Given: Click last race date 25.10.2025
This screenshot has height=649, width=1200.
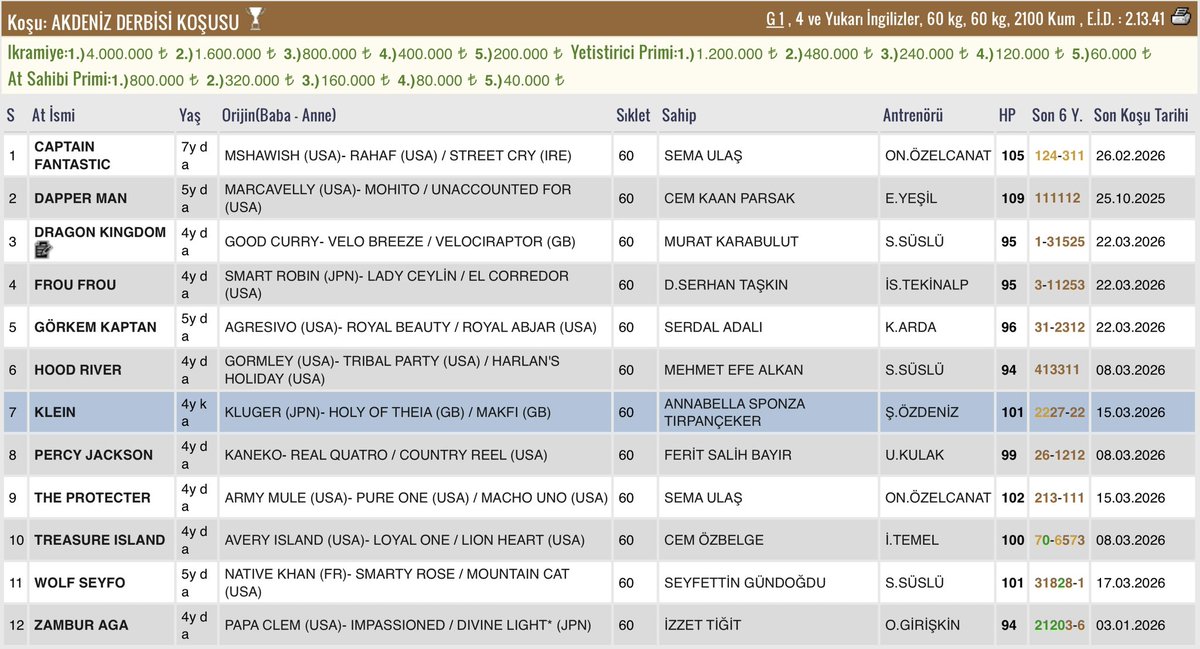Looking at the screenshot, I should 1130,198.
